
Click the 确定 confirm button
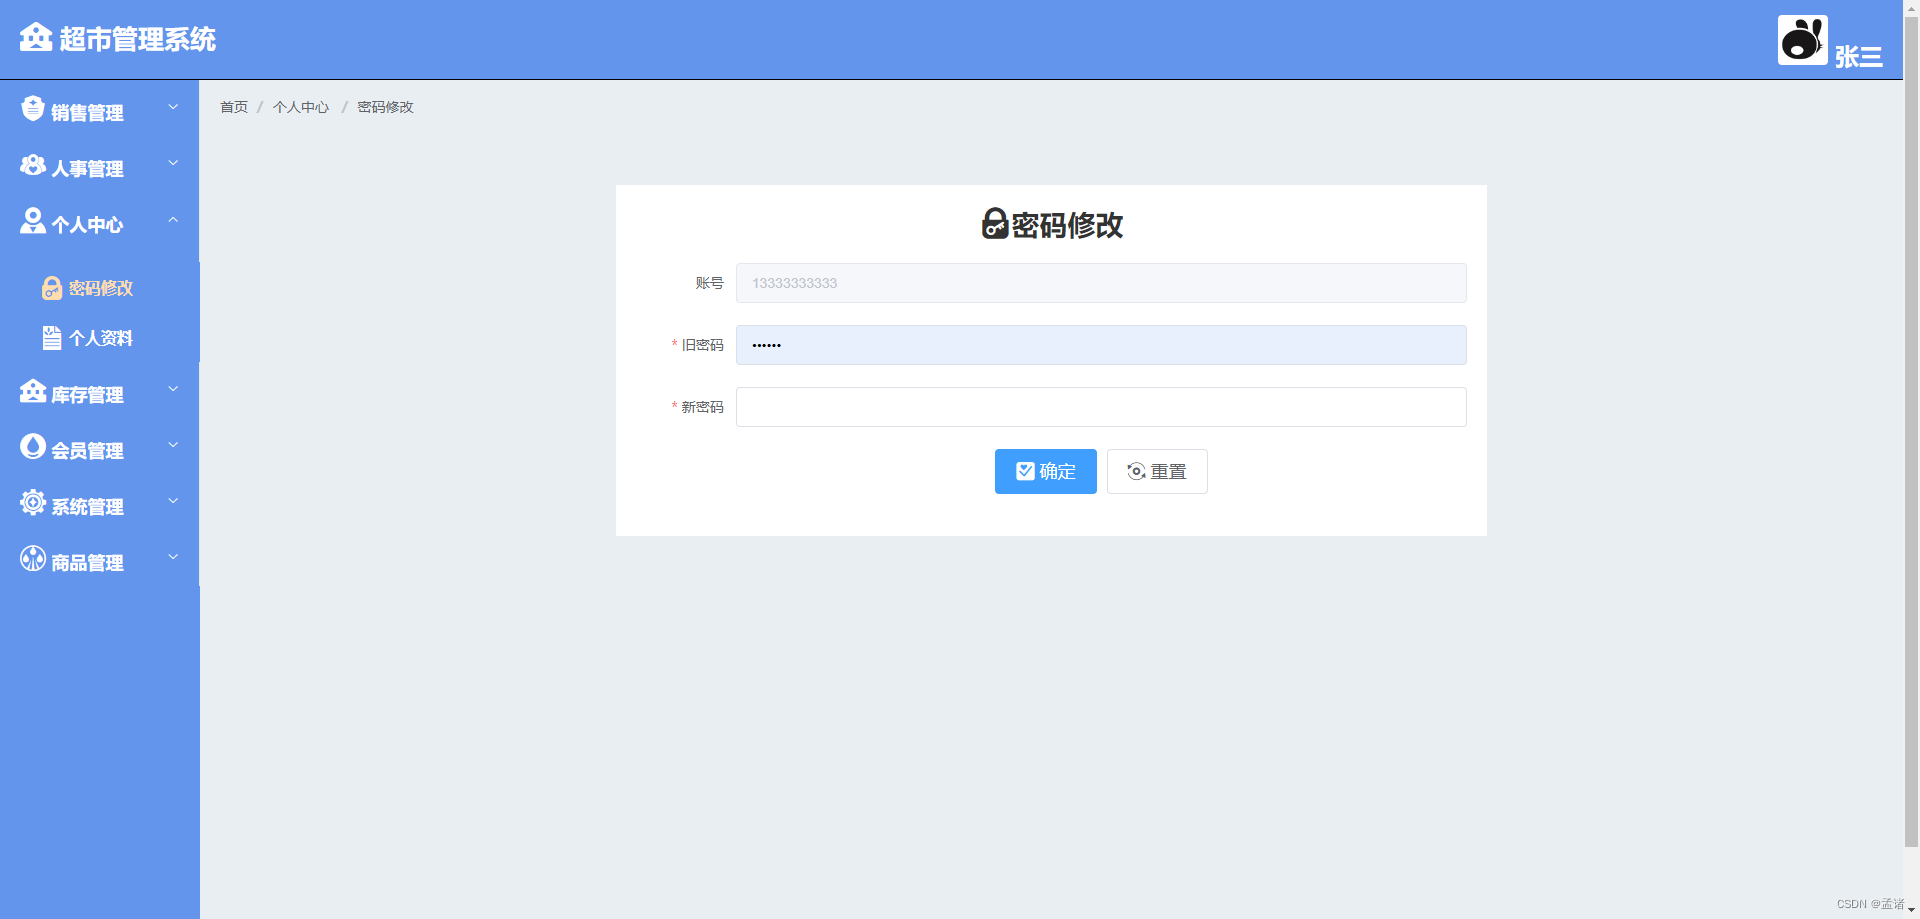1045,471
